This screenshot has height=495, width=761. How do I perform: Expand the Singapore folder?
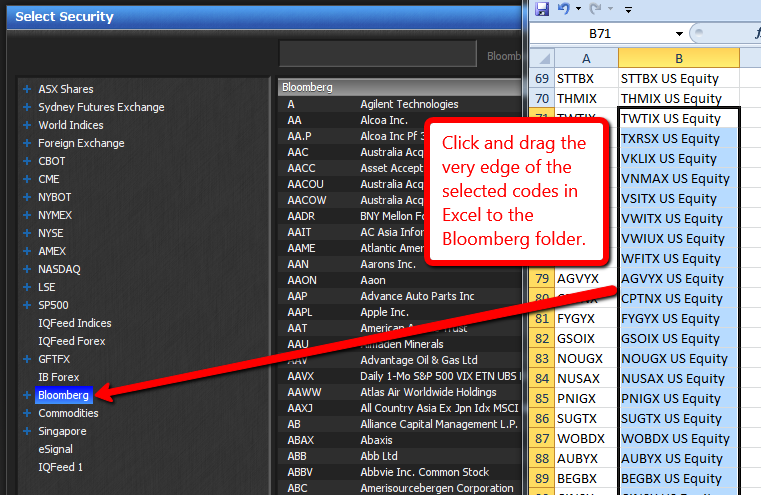(27, 431)
